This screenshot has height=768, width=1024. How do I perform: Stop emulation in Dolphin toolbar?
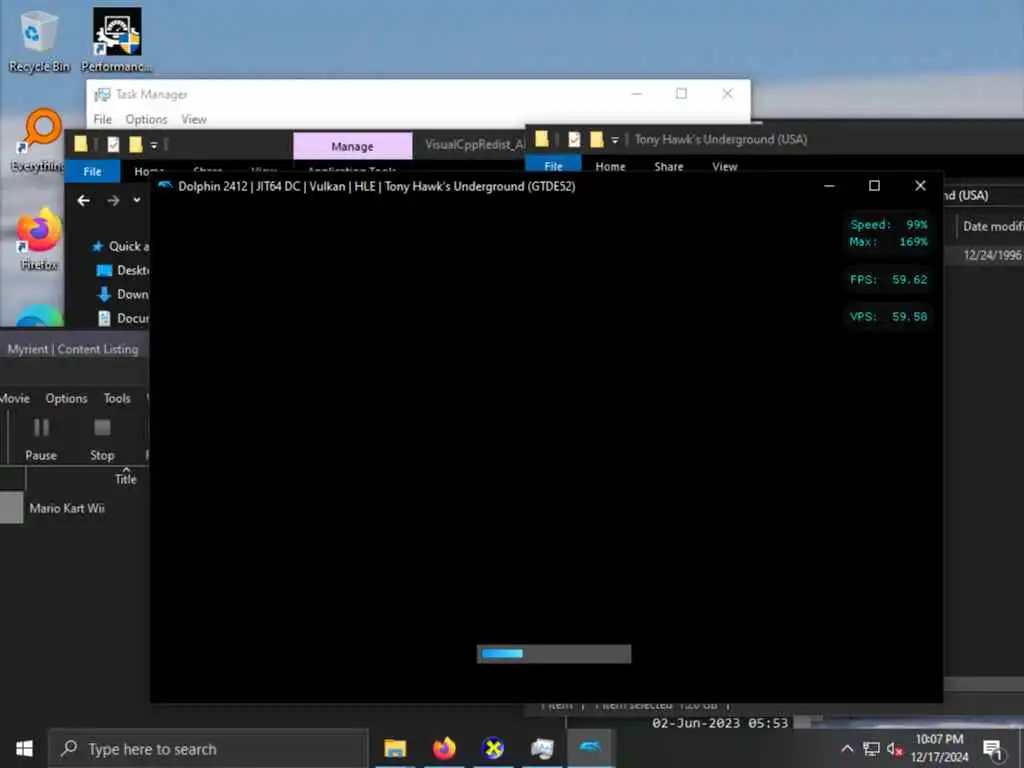click(102, 439)
